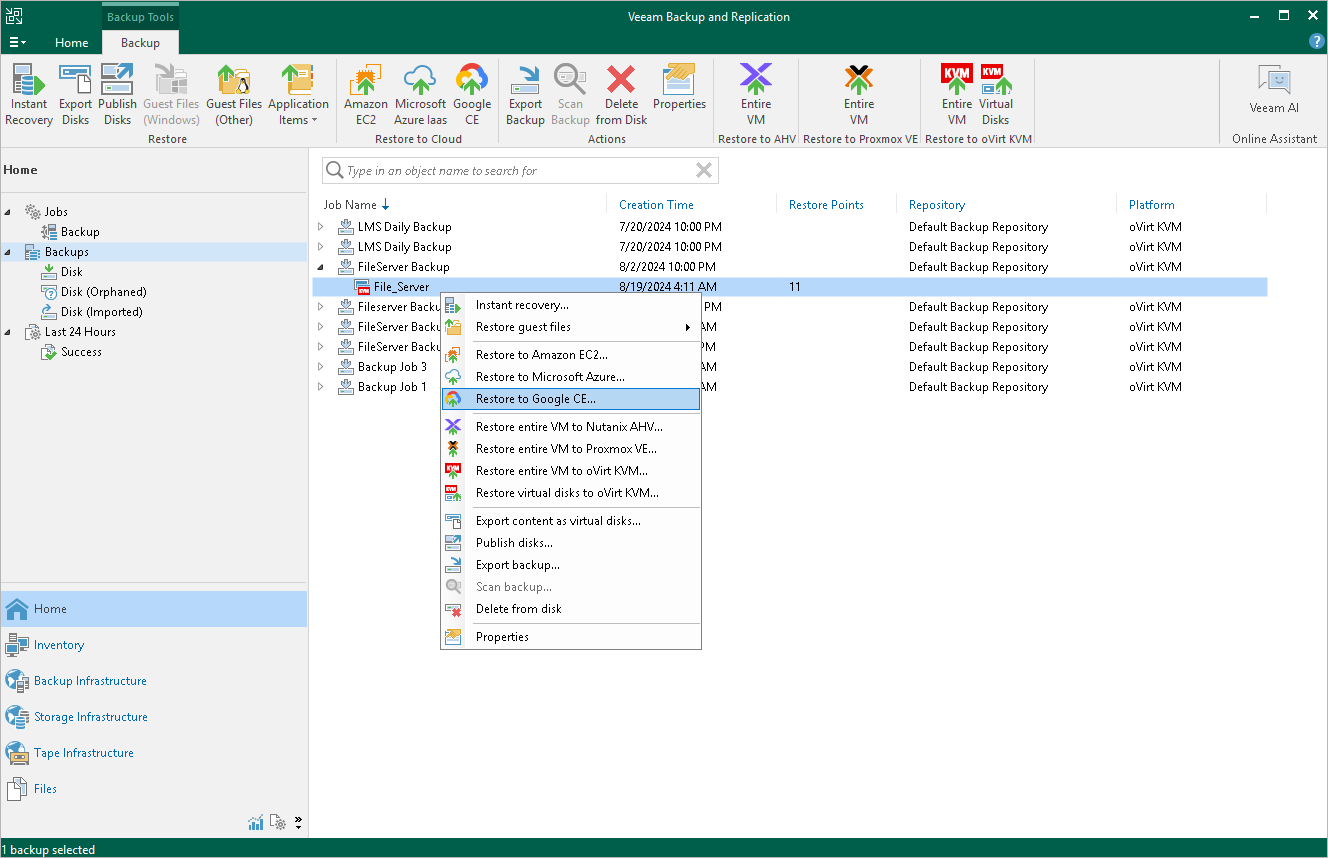Click Entire VM under Restore to Proxmox VE
Screen dimensions: 1328x858
pyautogui.click(x=859, y=95)
